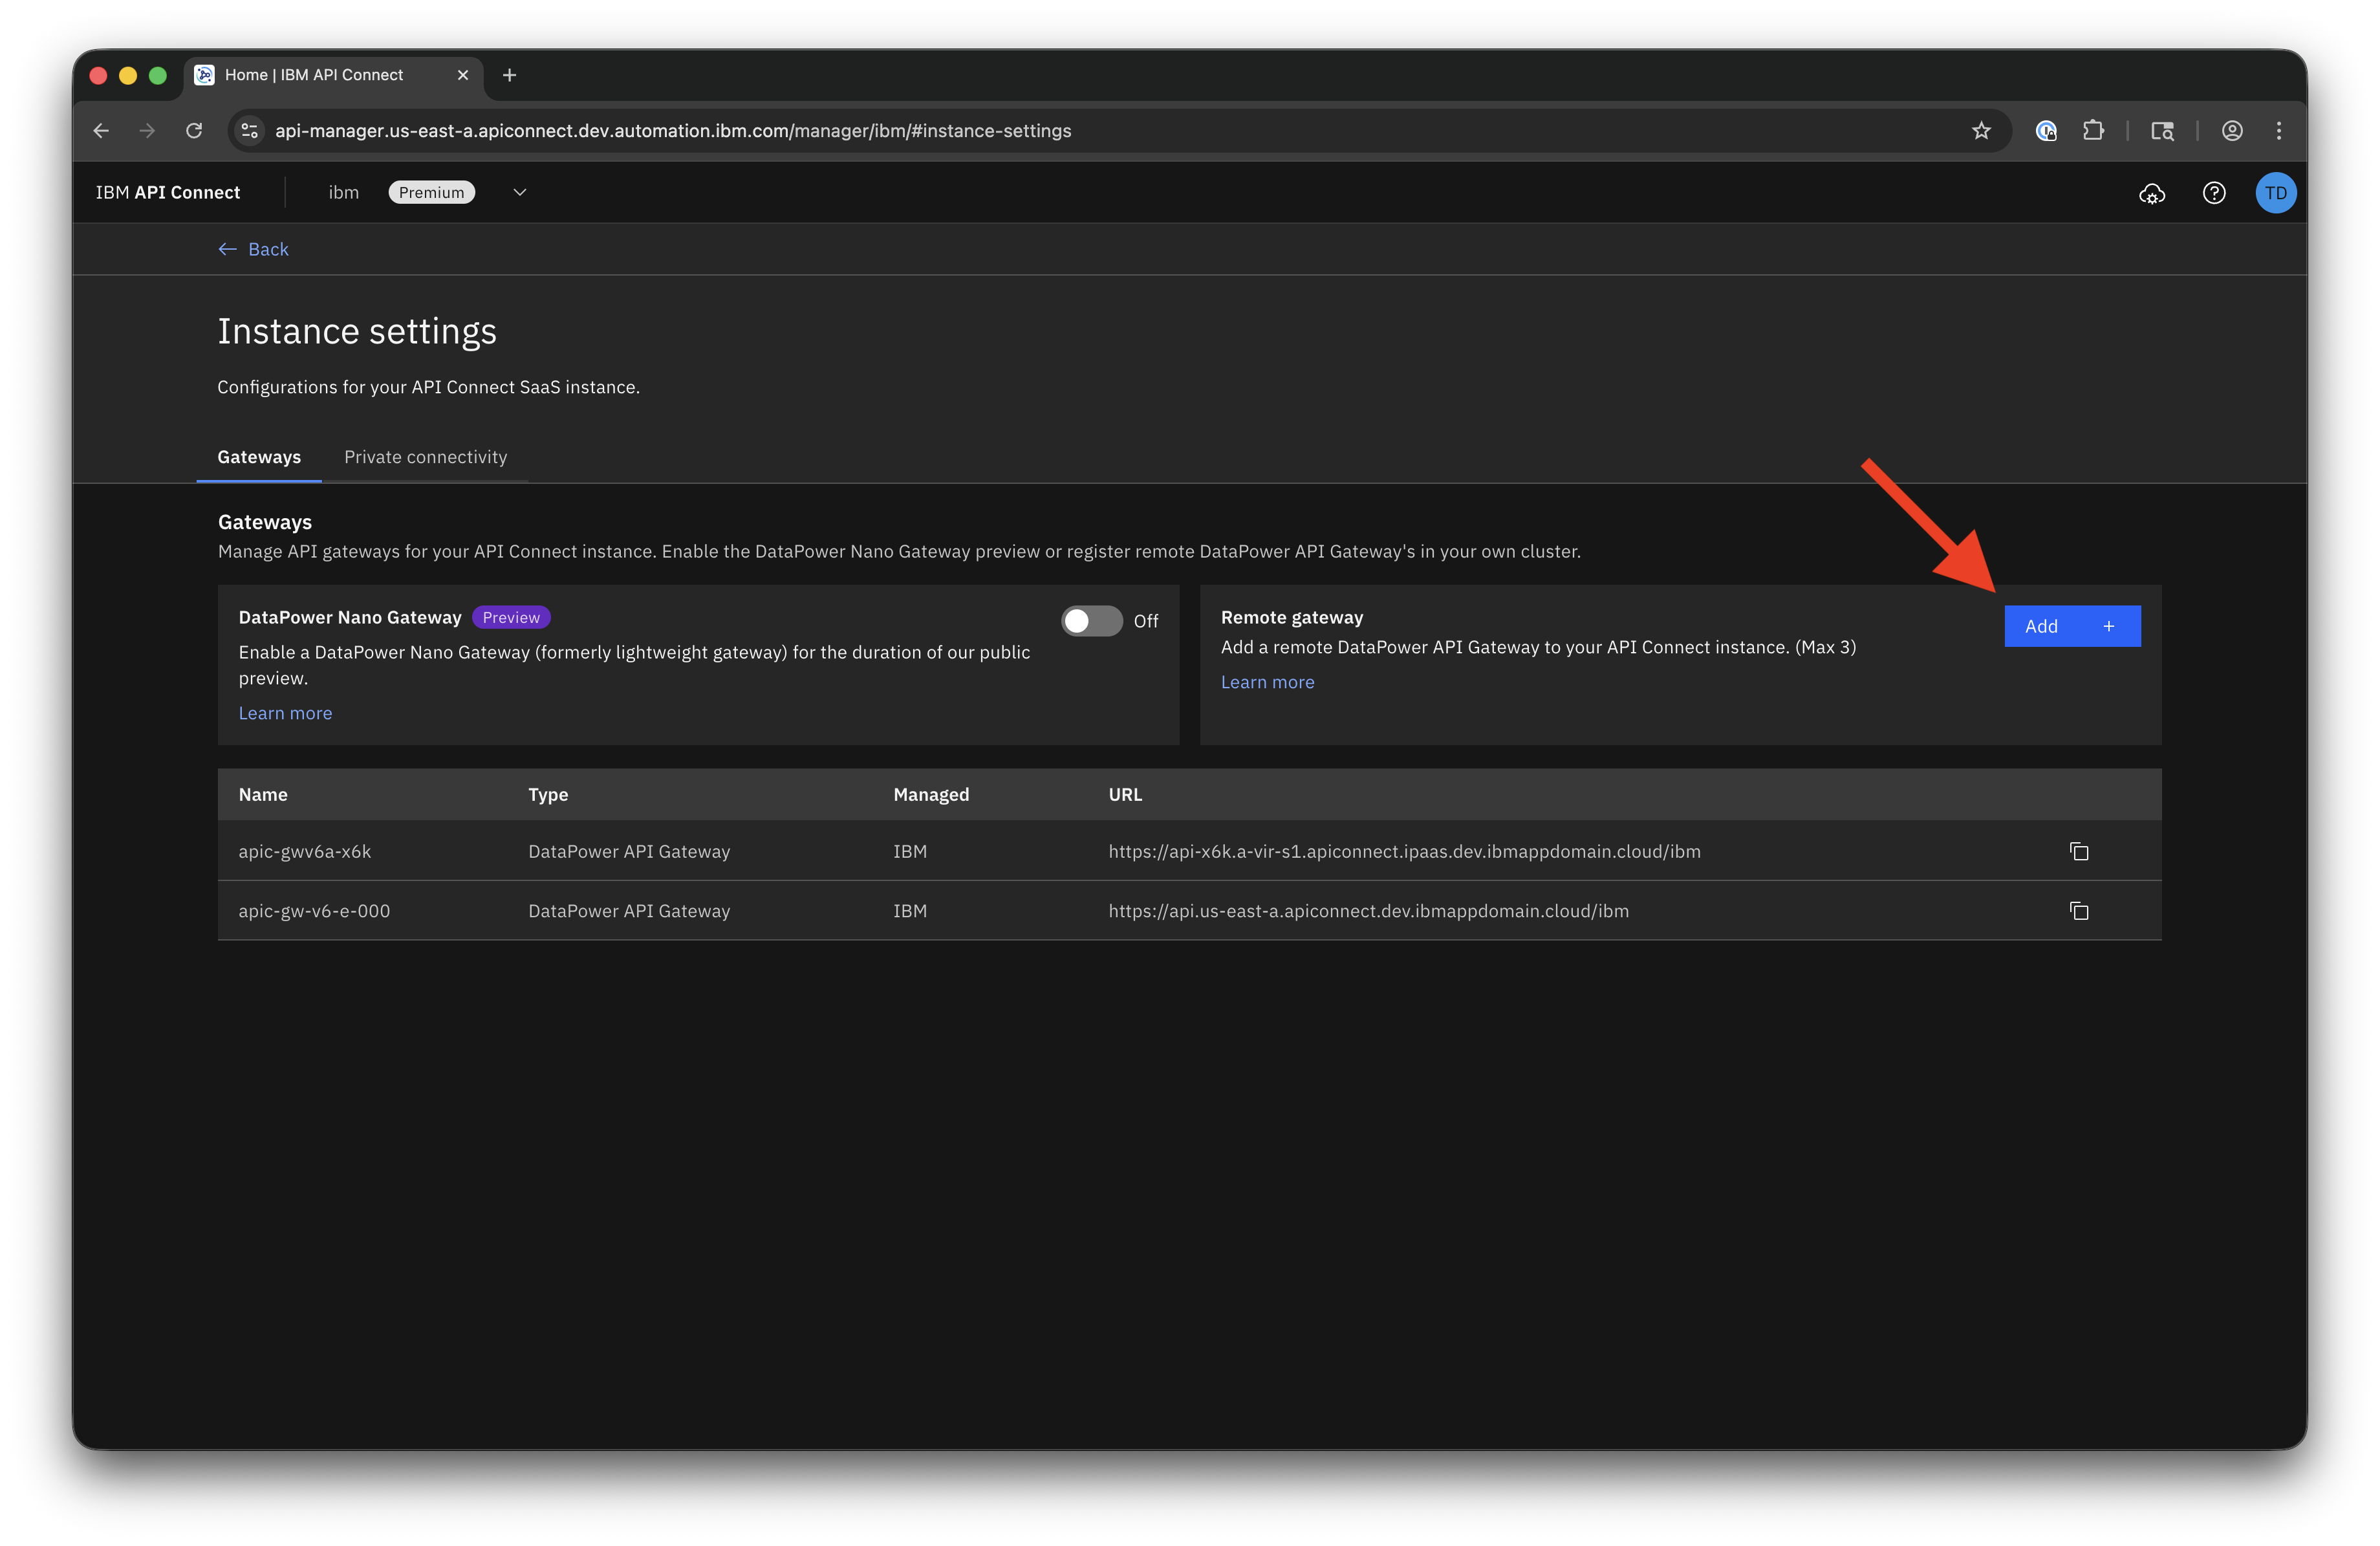This screenshot has height=1546, width=2380.
Task: Switch to the Private connectivity tab
Action: click(425, 457)
